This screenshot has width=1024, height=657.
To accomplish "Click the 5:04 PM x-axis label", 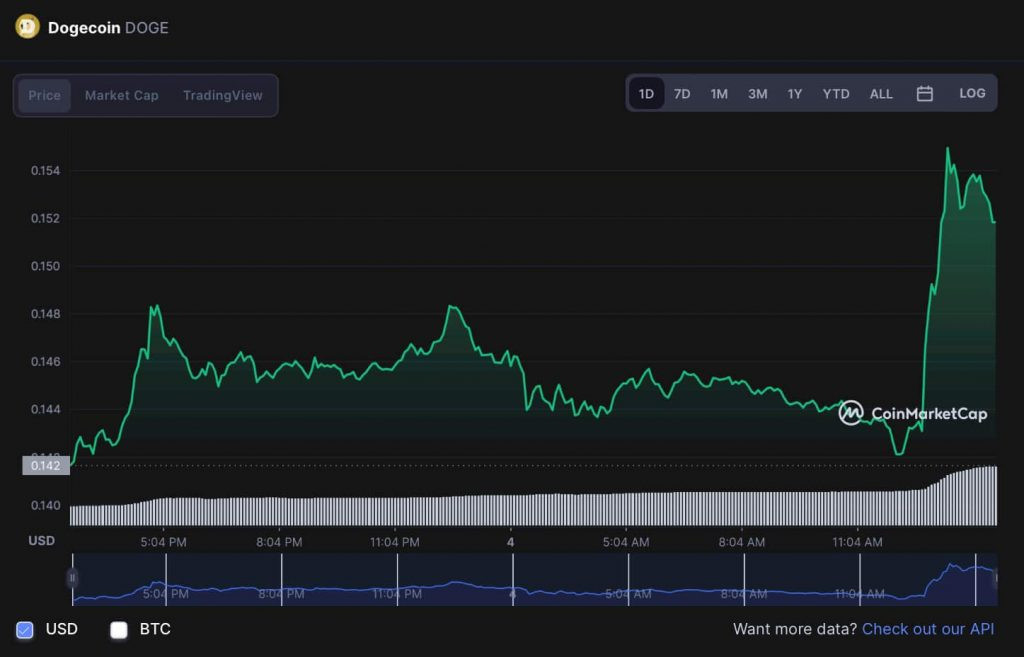I will coord(163,542).
